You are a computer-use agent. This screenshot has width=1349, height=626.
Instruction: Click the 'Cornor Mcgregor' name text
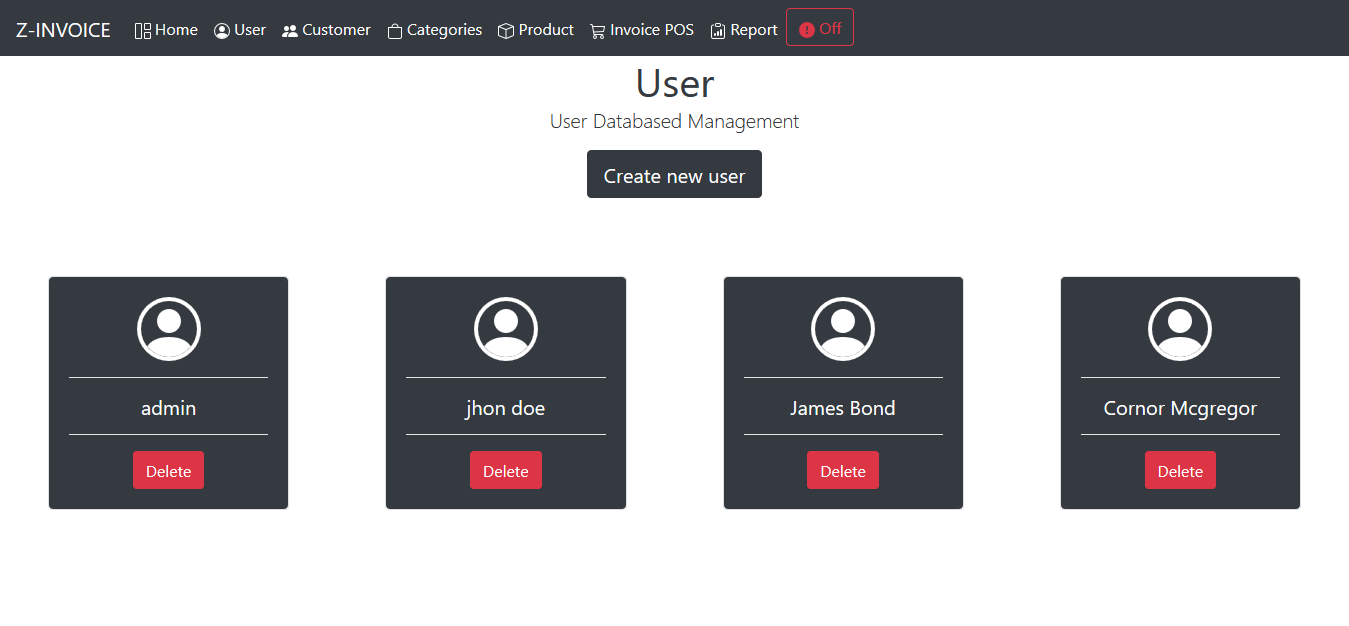pos(1180,408)
